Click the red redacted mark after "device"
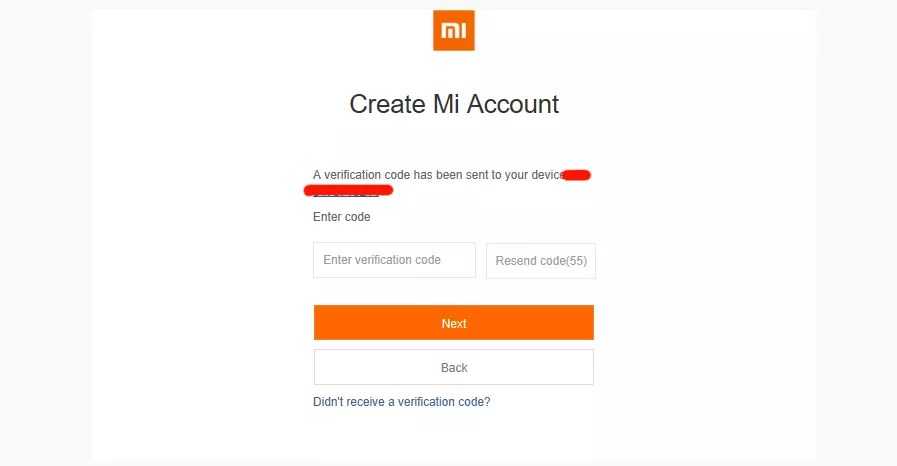 (576, 175)
